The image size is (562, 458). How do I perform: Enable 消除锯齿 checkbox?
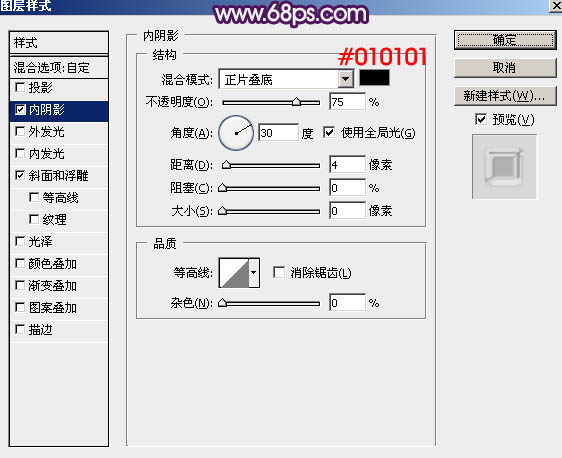(278, 272)
